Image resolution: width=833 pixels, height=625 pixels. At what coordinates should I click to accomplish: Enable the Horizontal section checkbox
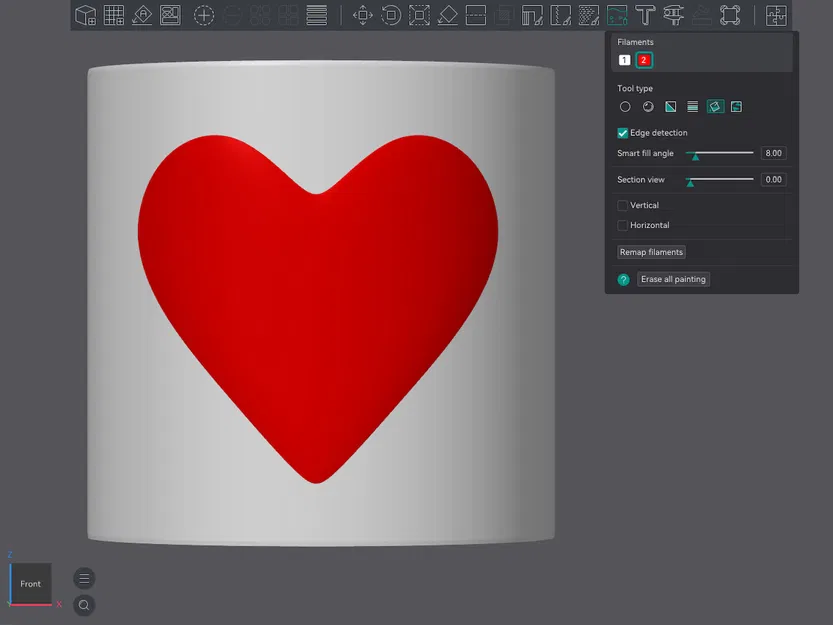point(623,225)
